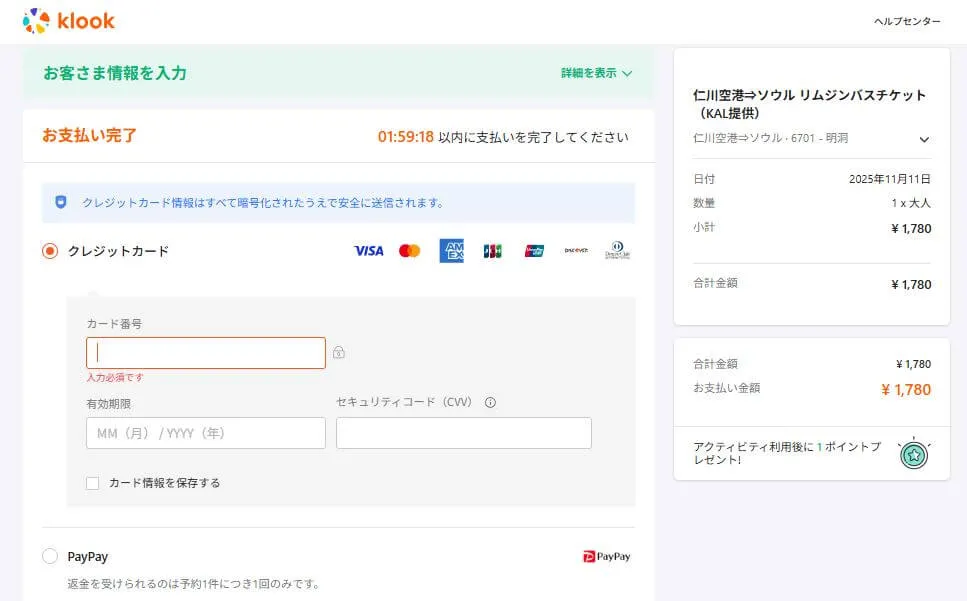This screenshot has width=967, height=601.
Task: Select the PayPay payment radio button
Action: 48,556
